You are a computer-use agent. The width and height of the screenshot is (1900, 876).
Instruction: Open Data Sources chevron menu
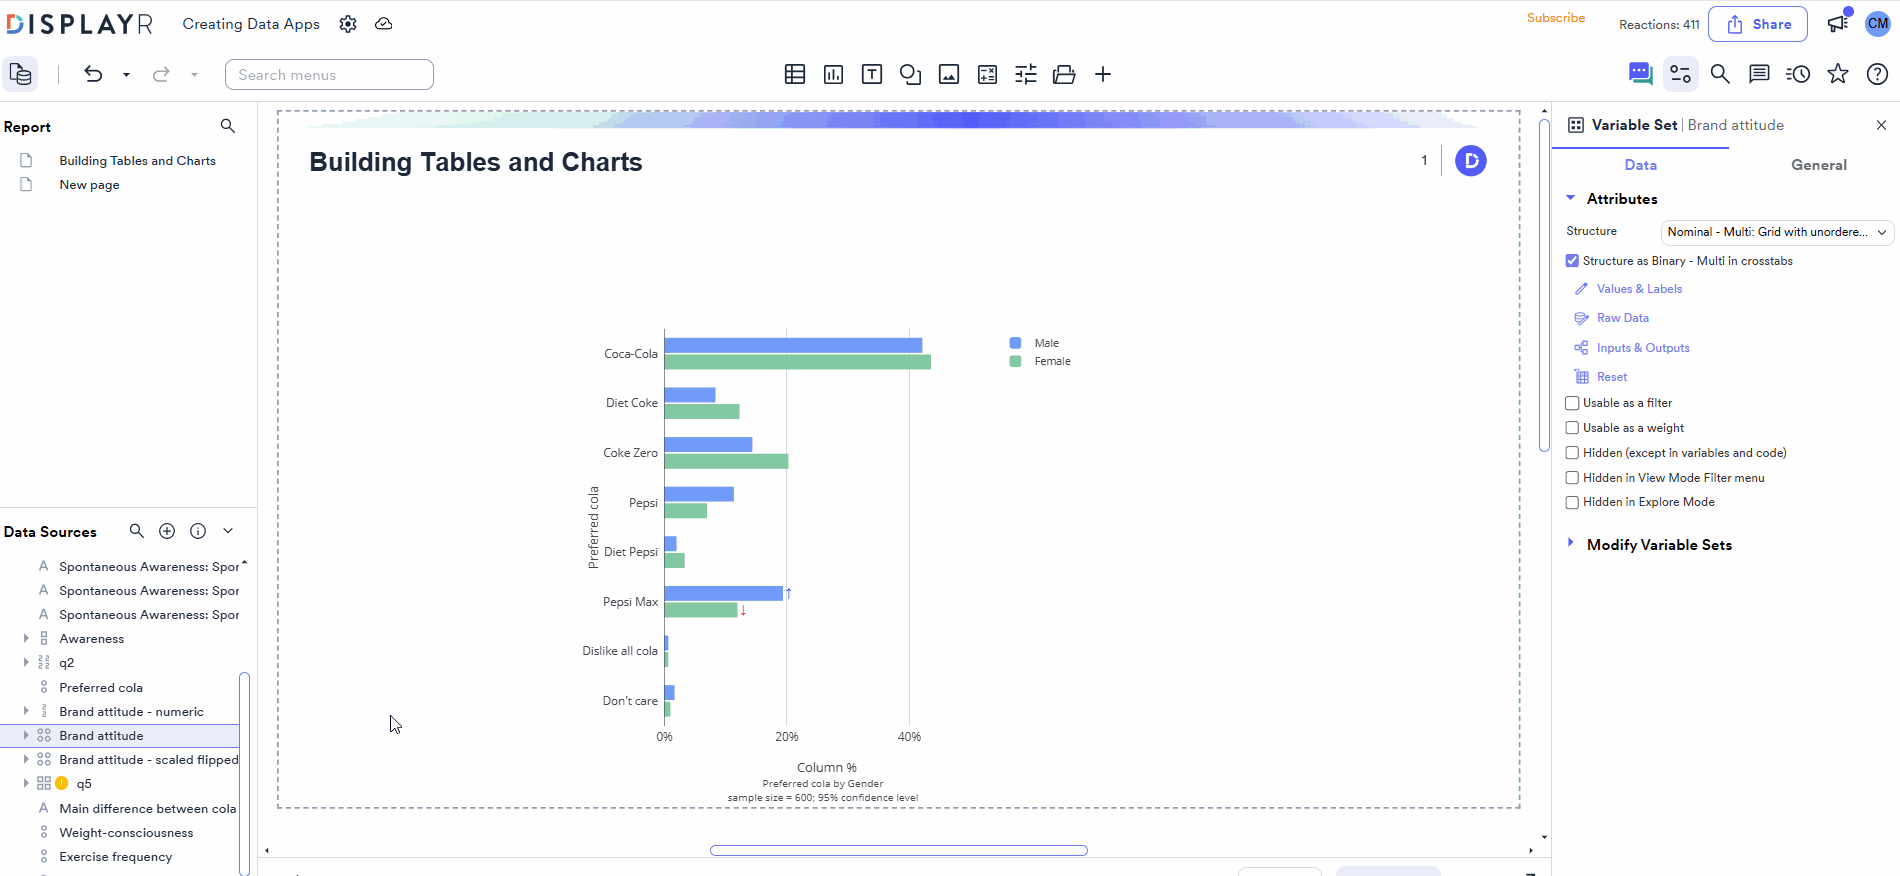228,531
